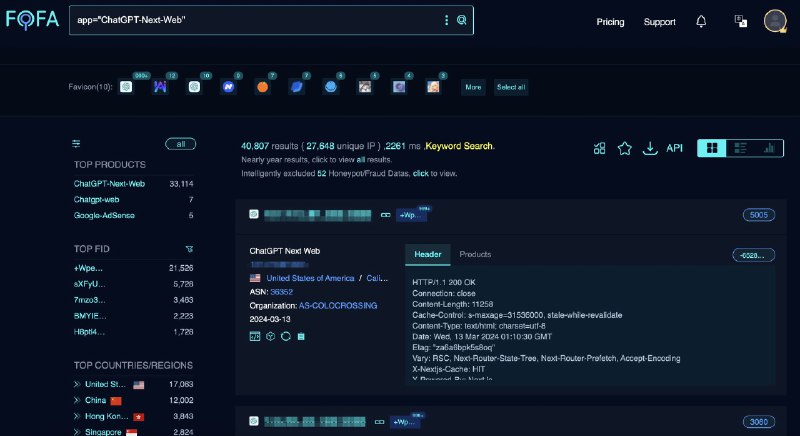Click inside the search query input field

point(250,20)
